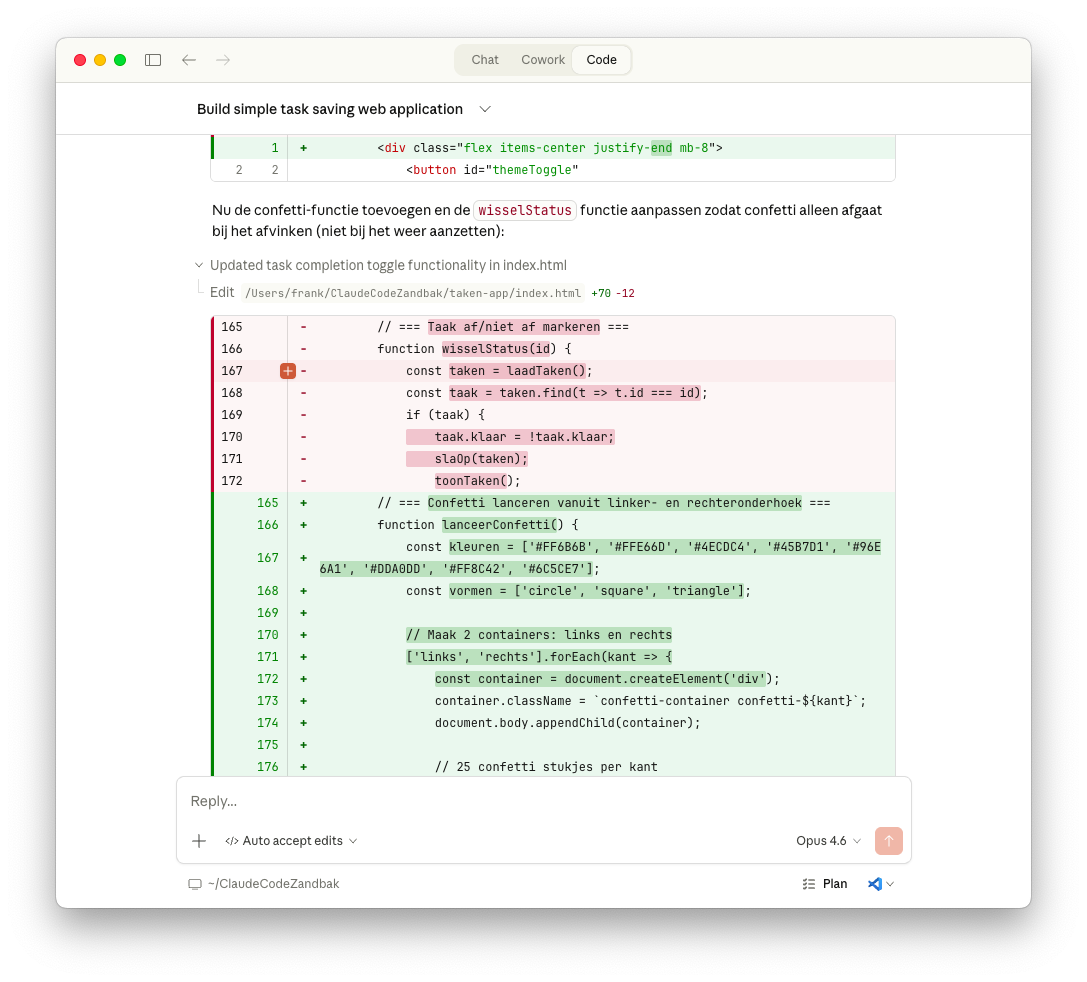Click the back navigation arrow

pyautogui.click(x=189, y=59)
